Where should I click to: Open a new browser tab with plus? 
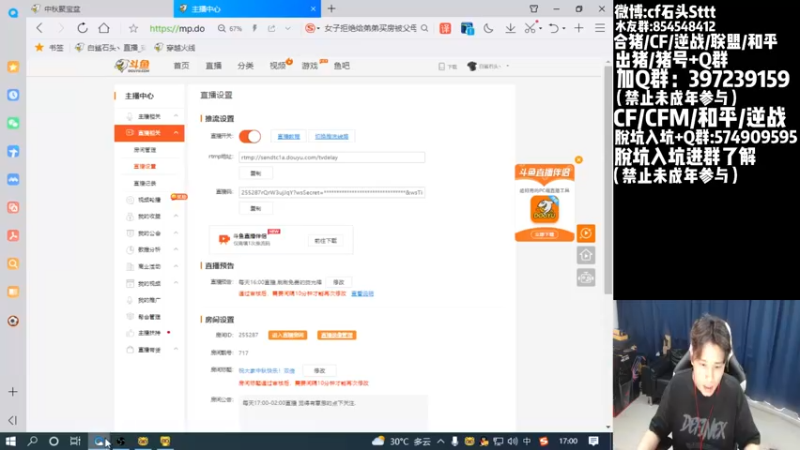tap(332, 9)
